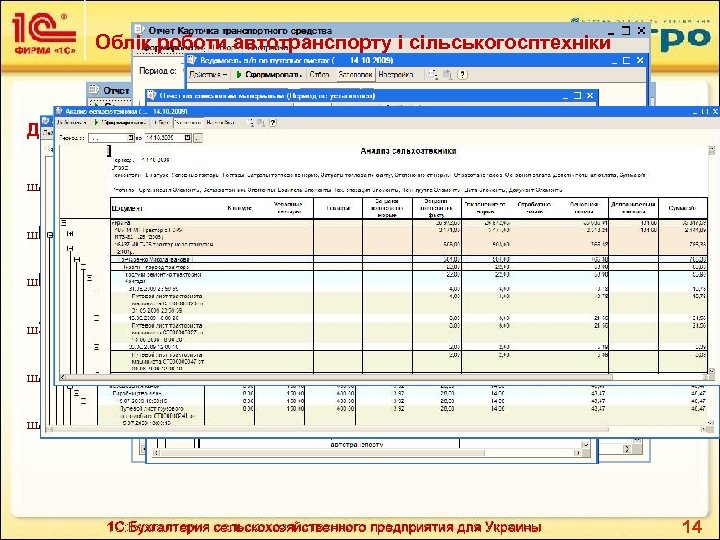Click save-settings icon after Настройка in Анализ сельхозтехники
720x540 pixels.
[x=250, y=123]
